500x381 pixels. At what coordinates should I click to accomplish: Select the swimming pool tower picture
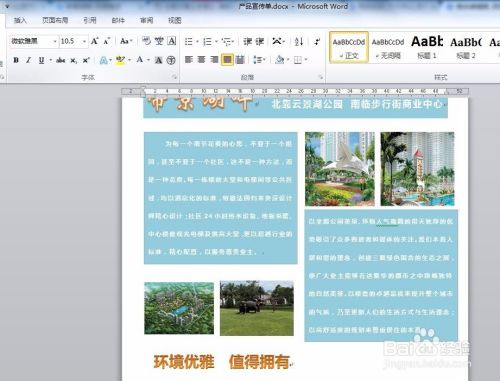[417, 169]
